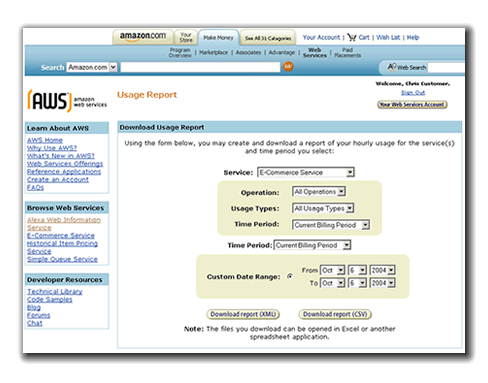Open Advantage in the subnavigation
488x383 pixels.
point(282,52)
